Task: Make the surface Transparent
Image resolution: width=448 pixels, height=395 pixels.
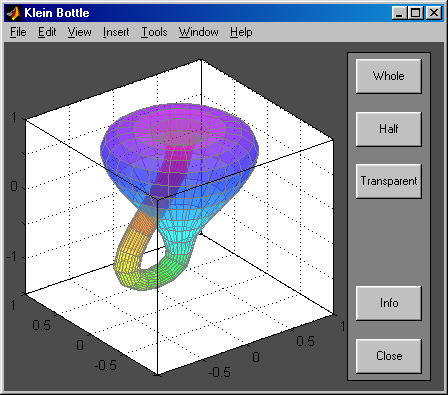Action: (x=389, y=181)
